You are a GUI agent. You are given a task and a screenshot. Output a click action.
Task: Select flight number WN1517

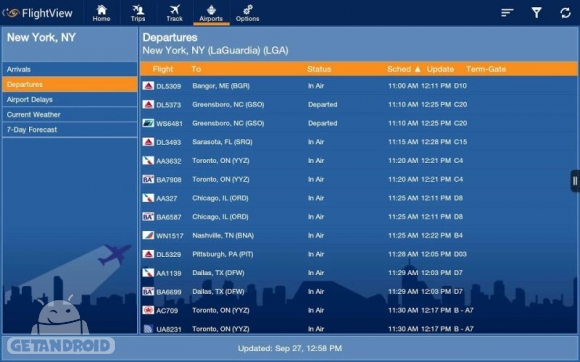(x=170, y=236)
